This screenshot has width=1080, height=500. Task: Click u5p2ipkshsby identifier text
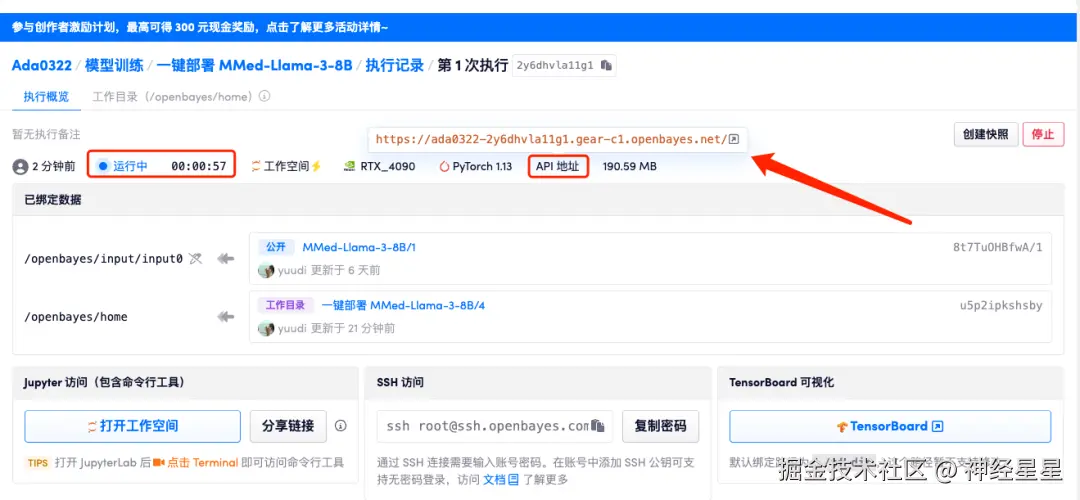pos(1001,305)
